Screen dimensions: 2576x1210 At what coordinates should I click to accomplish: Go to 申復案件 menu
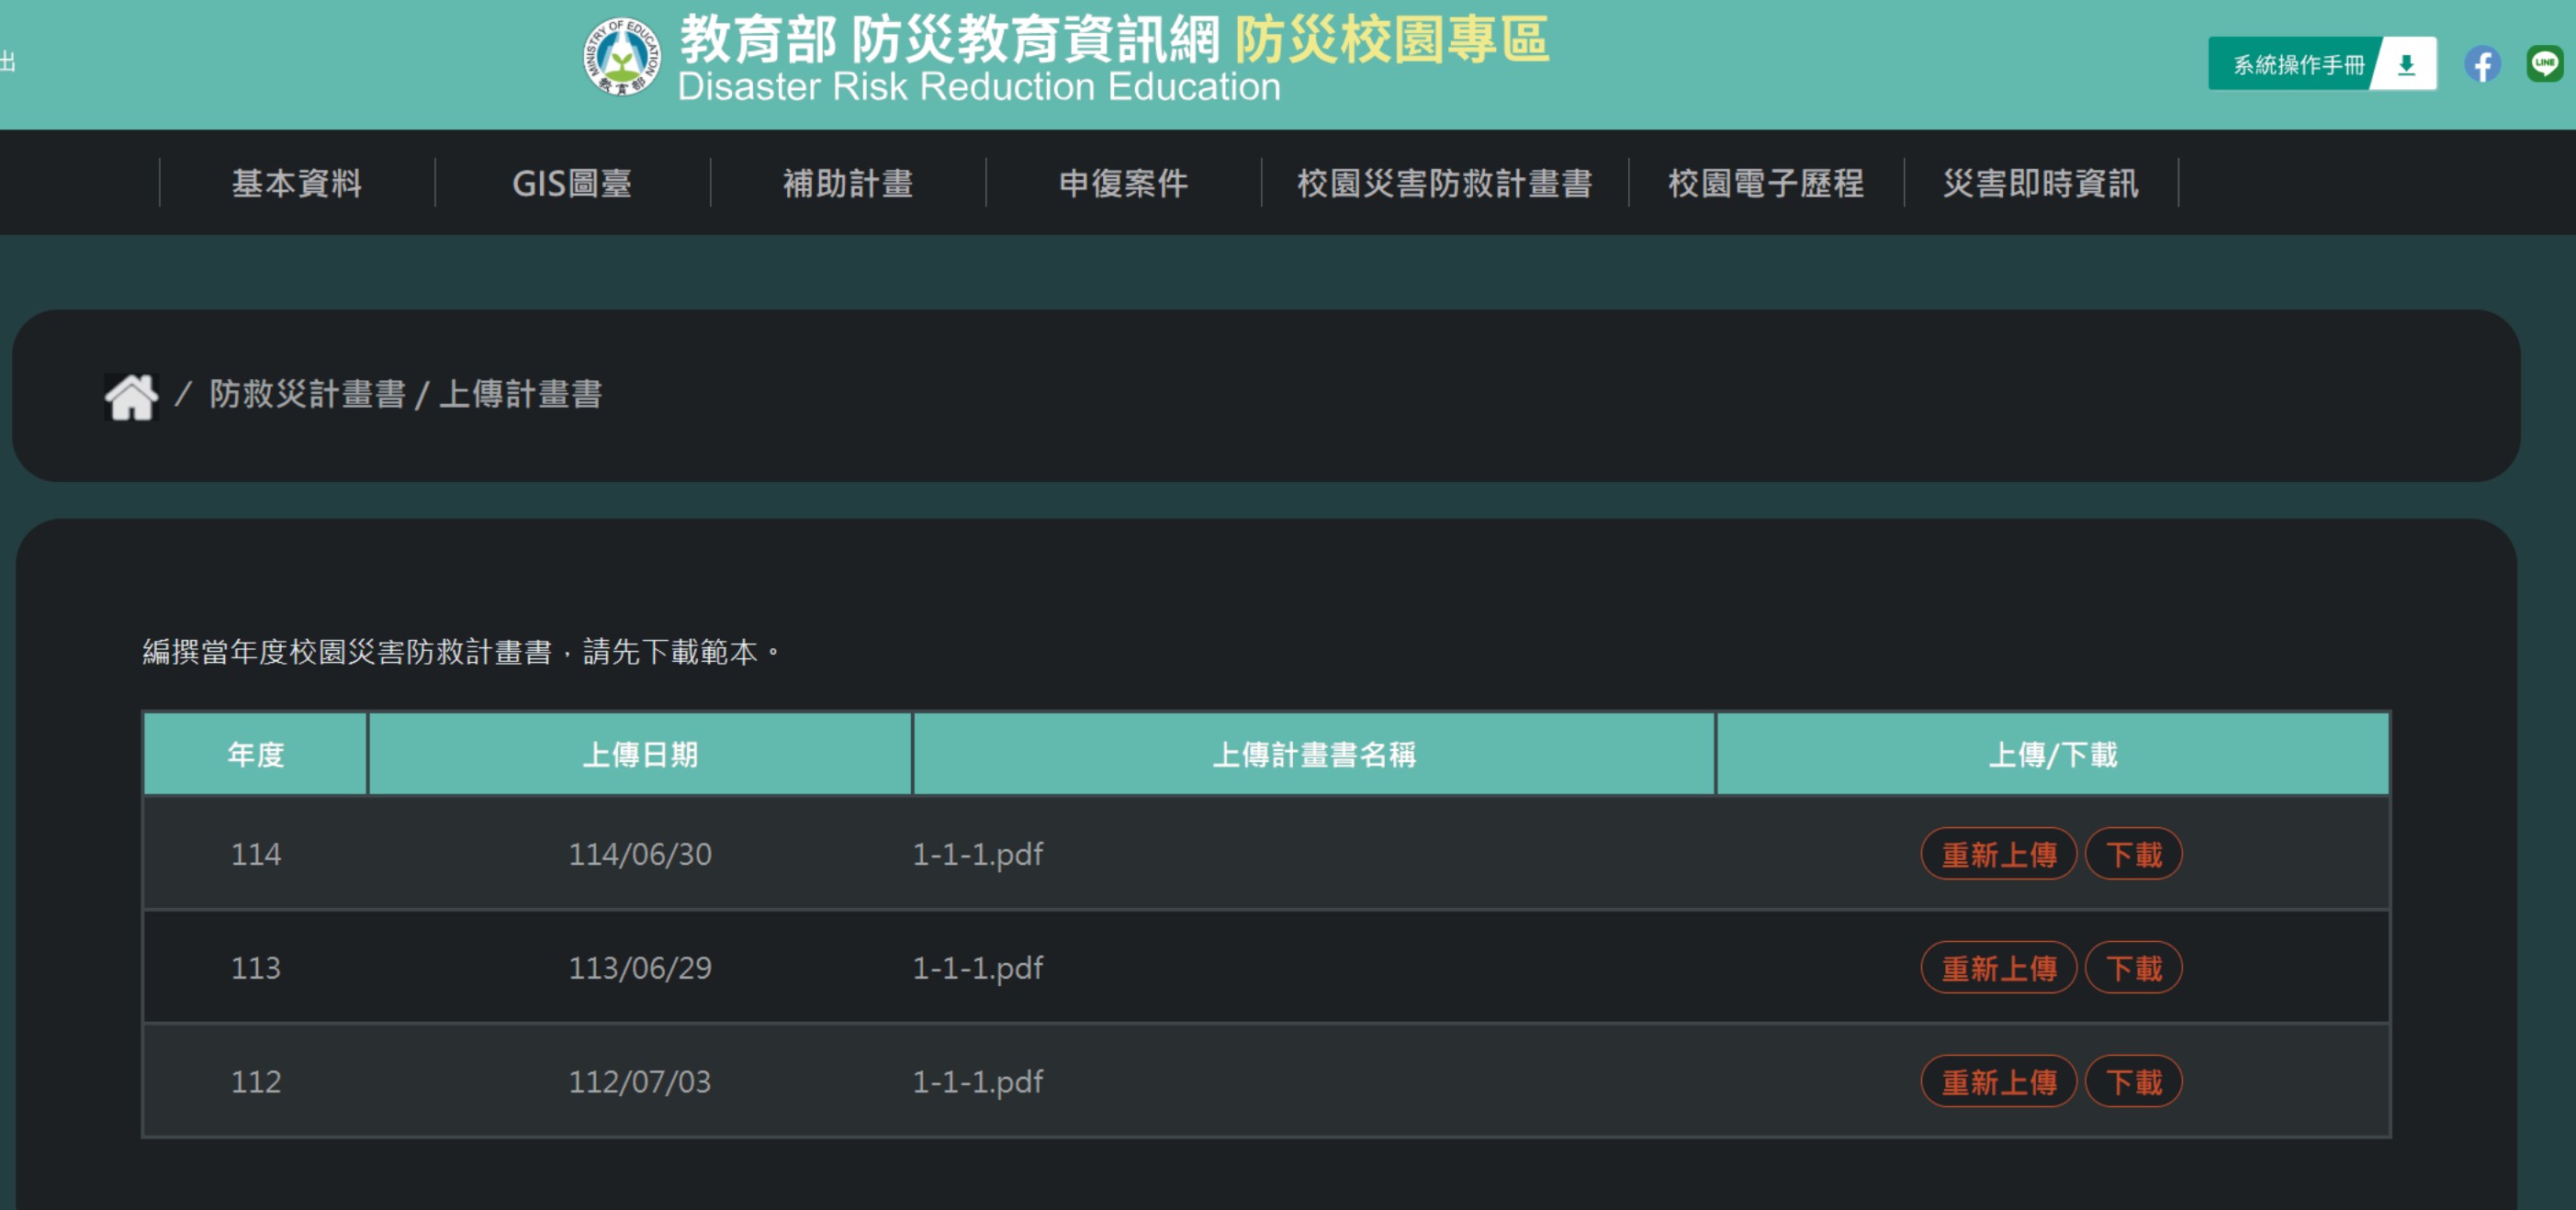click(x=1123, y=183)
